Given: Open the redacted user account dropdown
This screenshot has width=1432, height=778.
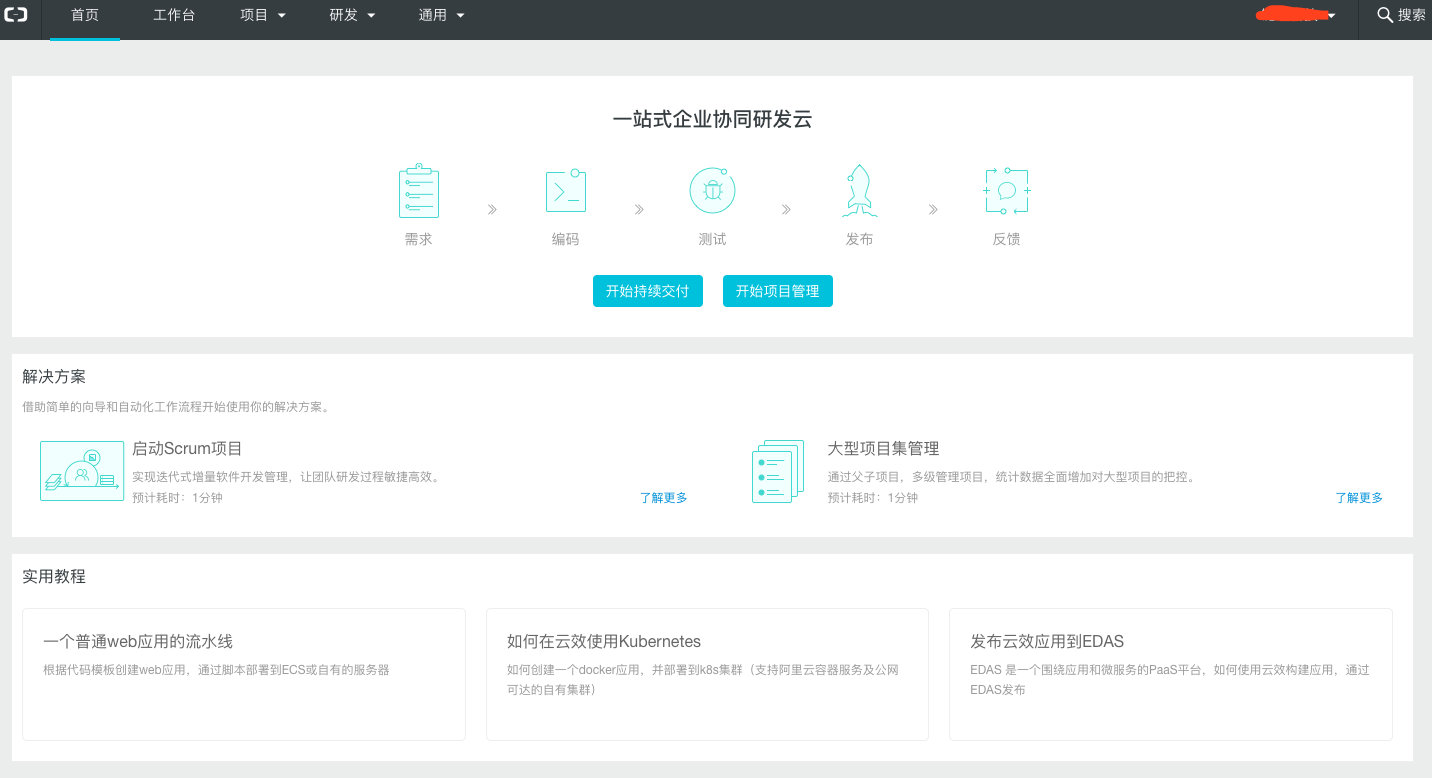Looking at the screenshot, I should (1298, 15).
